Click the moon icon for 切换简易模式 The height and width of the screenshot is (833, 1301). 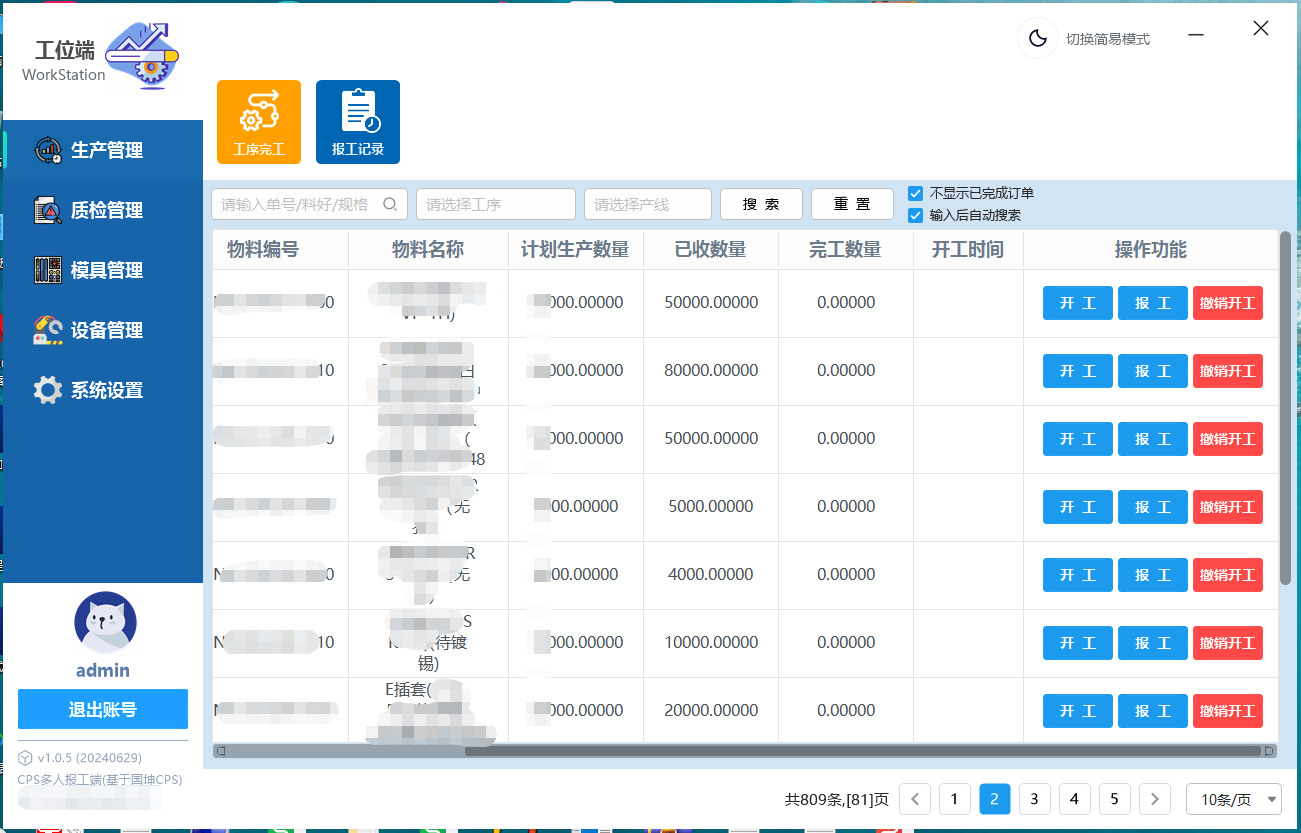[1038, 39]
